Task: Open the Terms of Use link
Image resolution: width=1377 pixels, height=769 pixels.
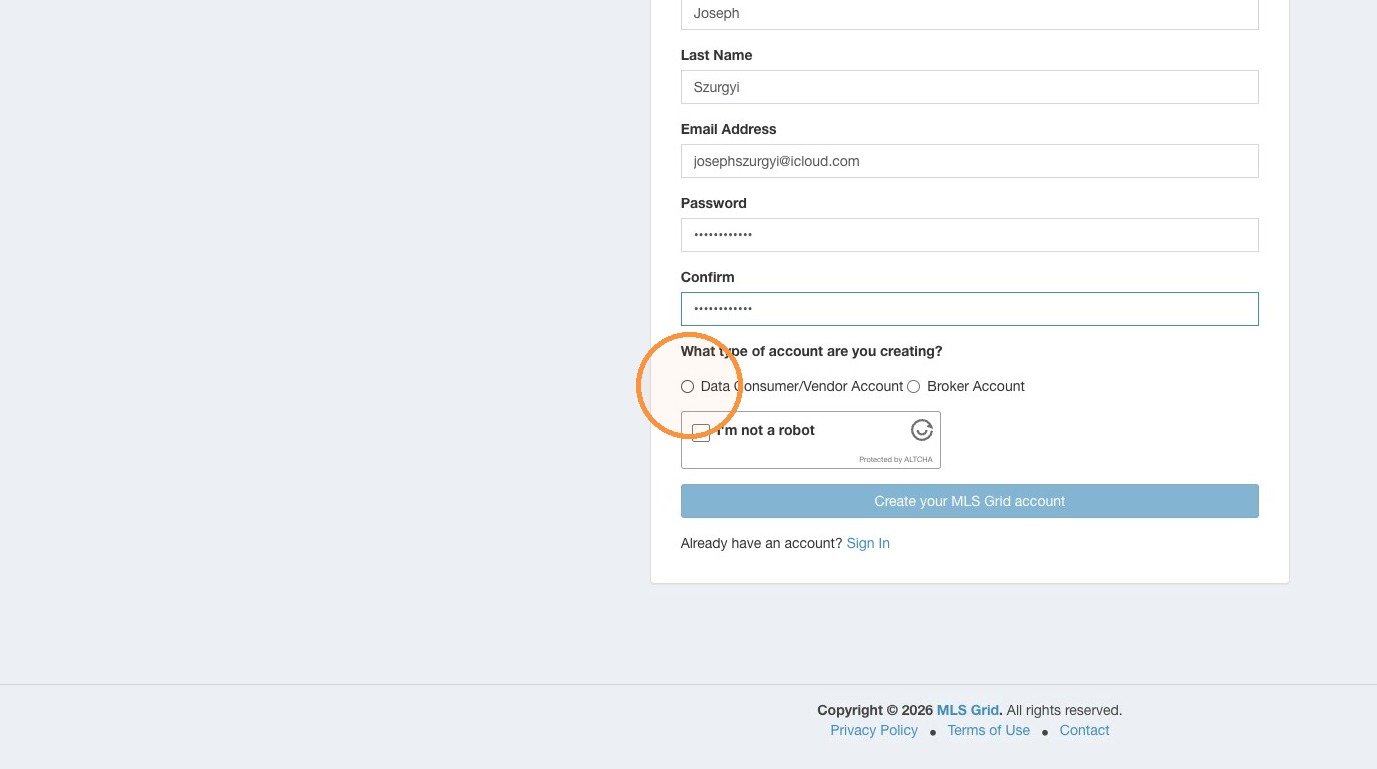Action: [988, 730]
